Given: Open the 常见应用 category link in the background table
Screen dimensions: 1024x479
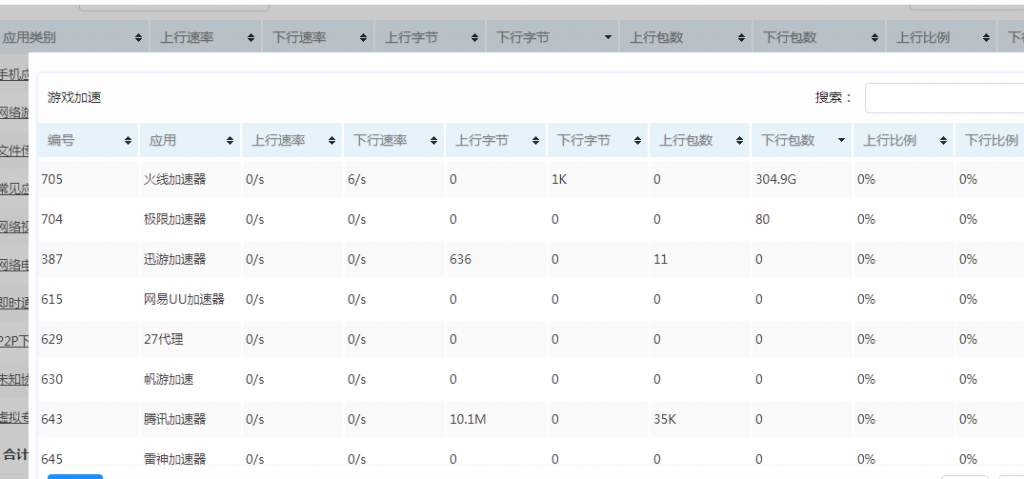Looking at the screenshot, I should 14,188.
